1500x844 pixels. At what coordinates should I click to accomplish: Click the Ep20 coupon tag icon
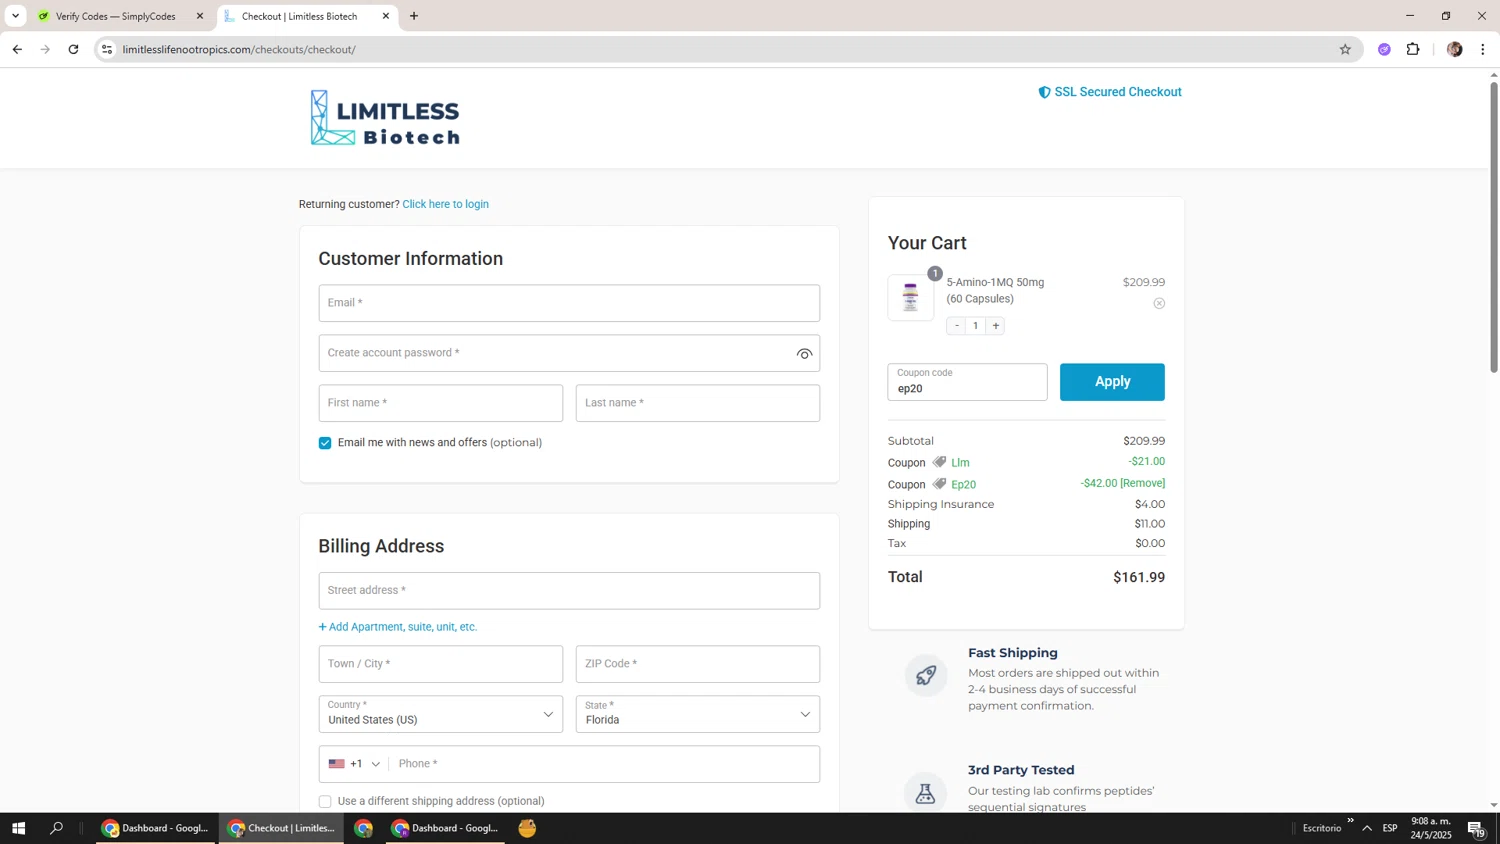[x=939, y=484]
